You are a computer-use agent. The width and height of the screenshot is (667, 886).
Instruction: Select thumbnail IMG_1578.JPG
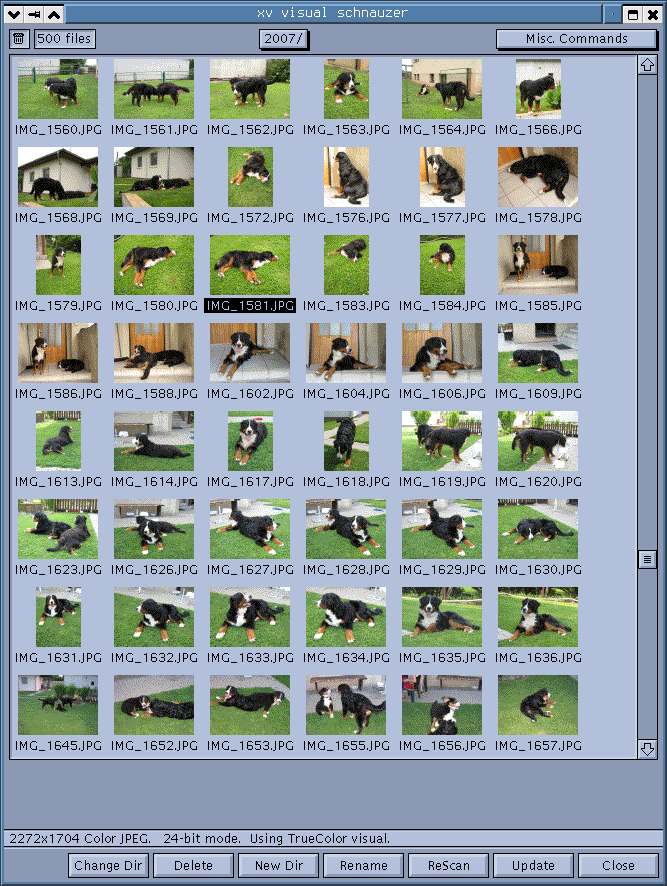(538, 177)
